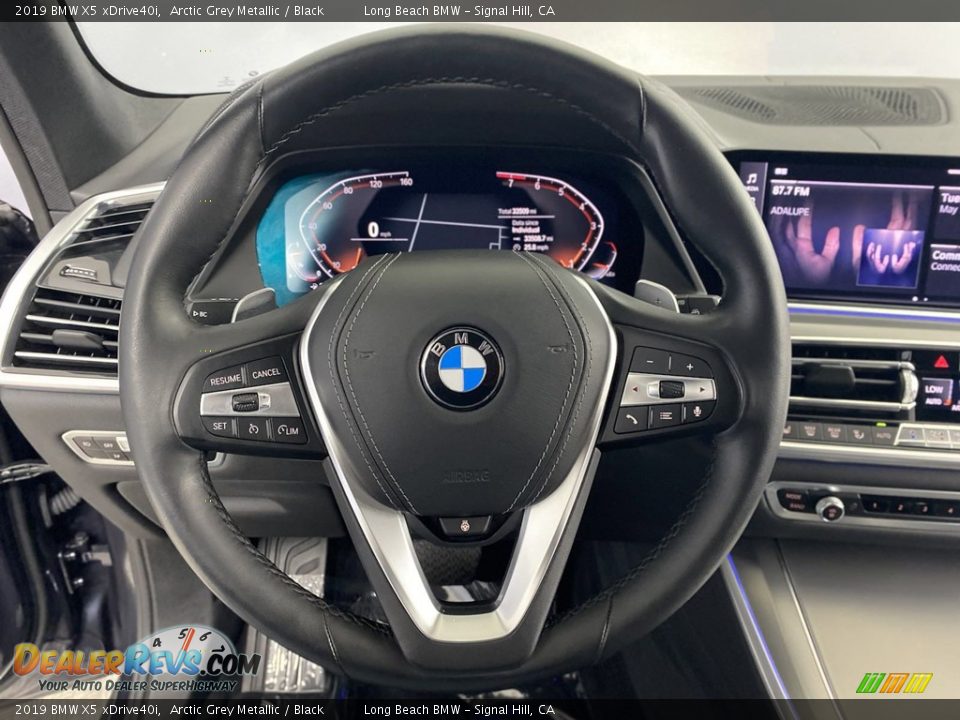Viewport: 960px width, 720px height.
Task: Select the LOW AUTO climate display
Action: (937, 394)
